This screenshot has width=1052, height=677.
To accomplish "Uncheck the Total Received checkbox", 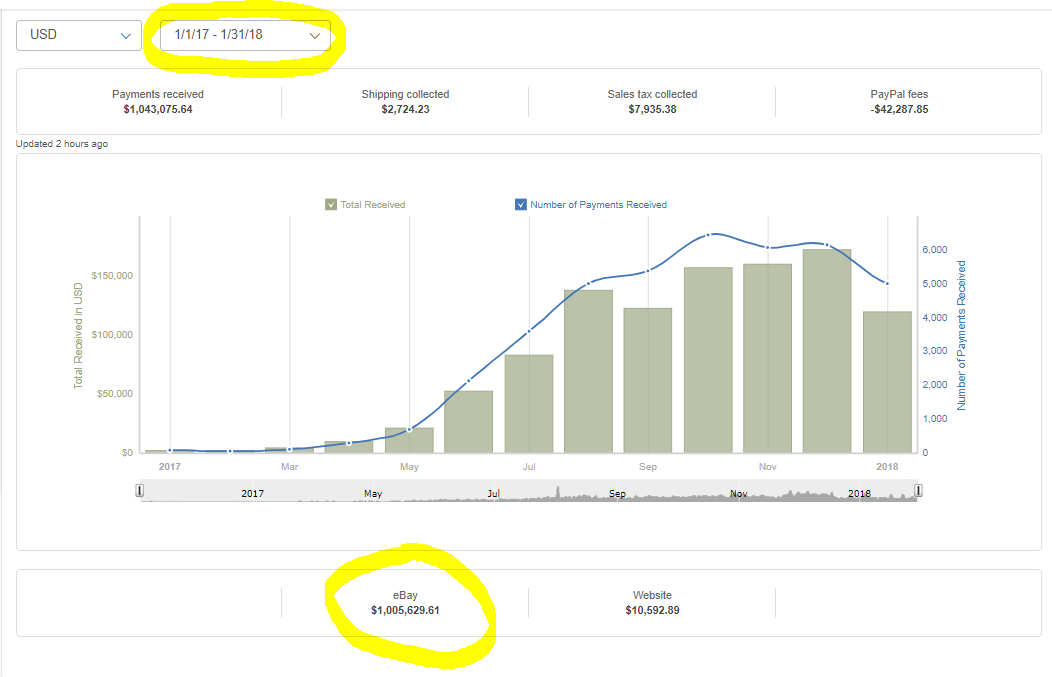I will 331,205.
